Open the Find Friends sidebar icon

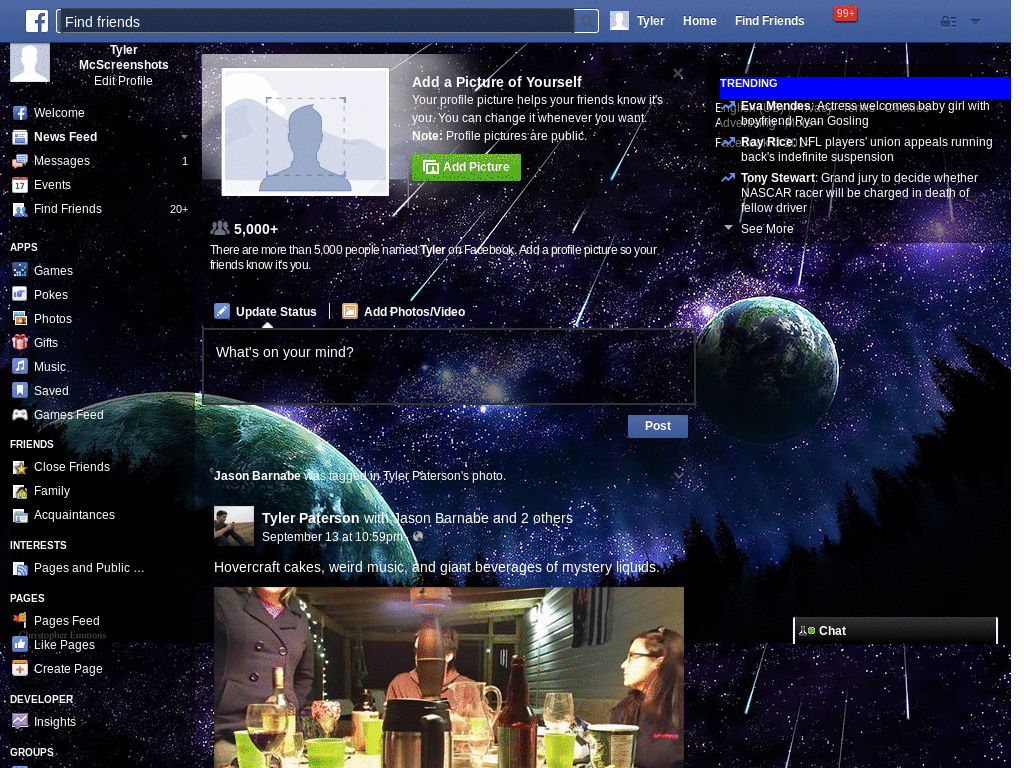pos(20,210)
